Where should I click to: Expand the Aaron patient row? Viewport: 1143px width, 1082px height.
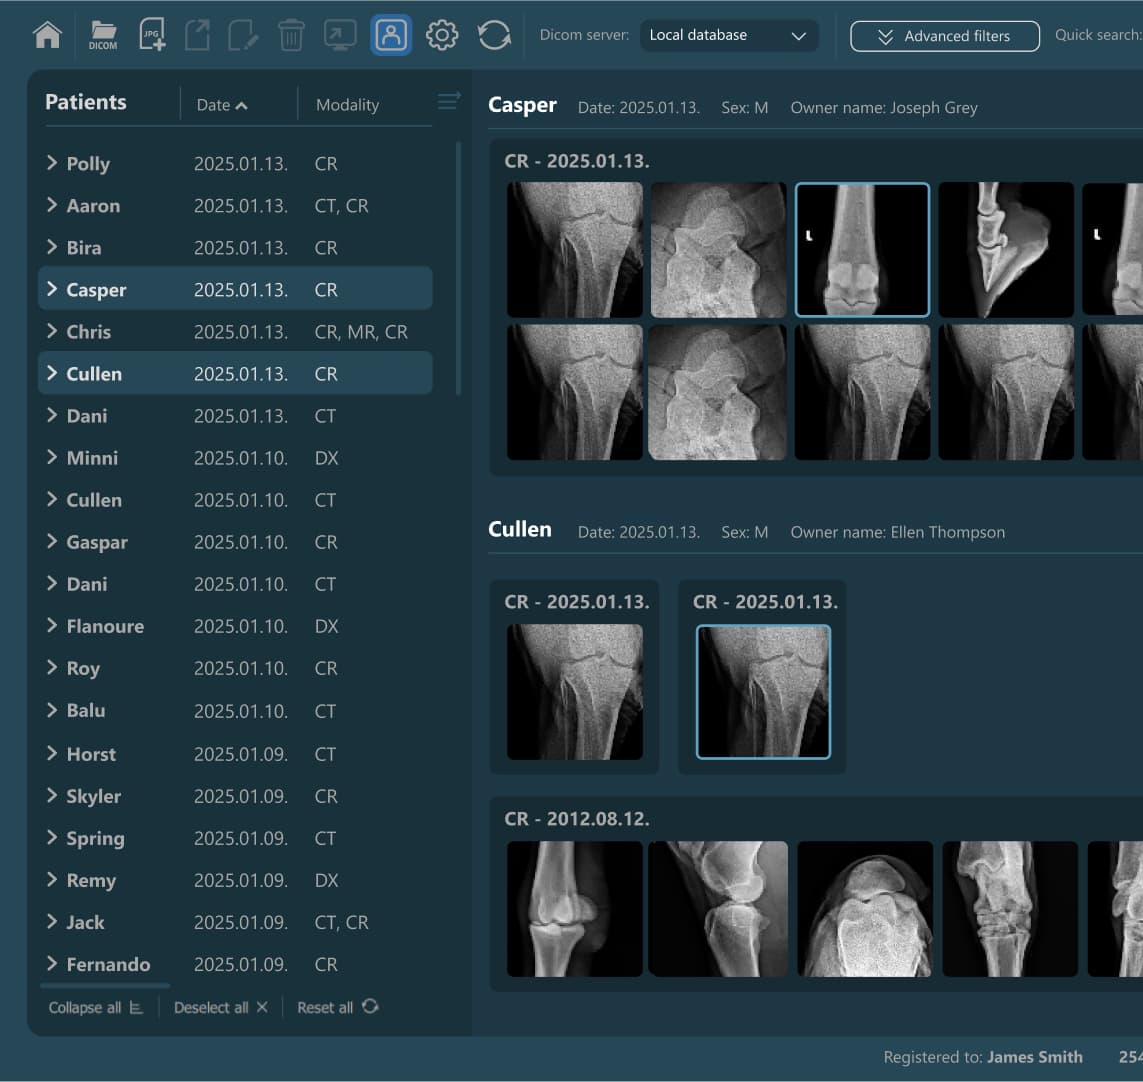point(52,205)
